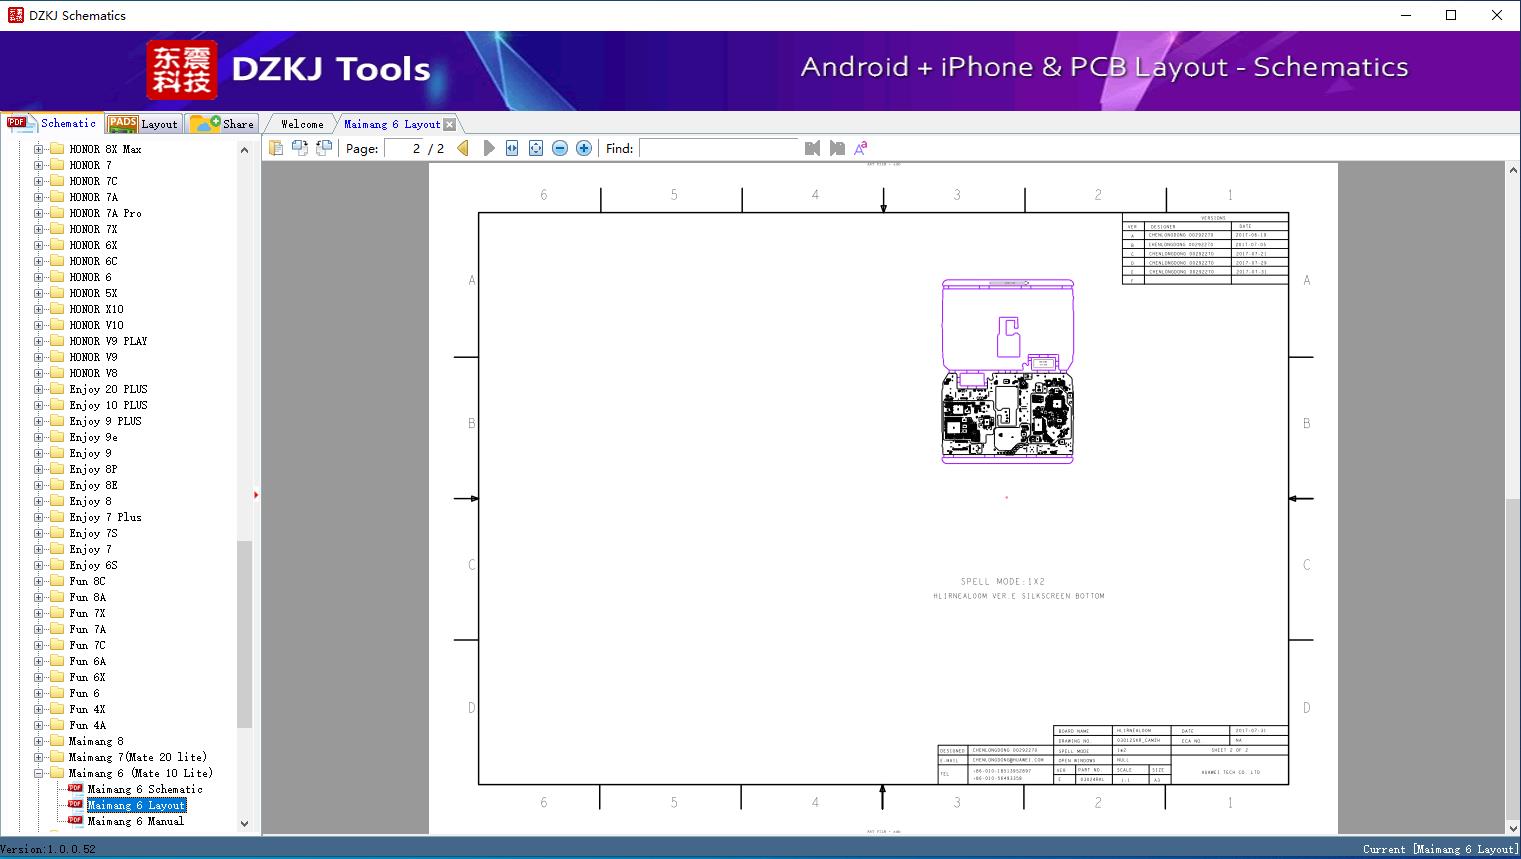Go to the previous page
Image resolution: width=1521 pixels, height=859 pixels.
point(463,148)
